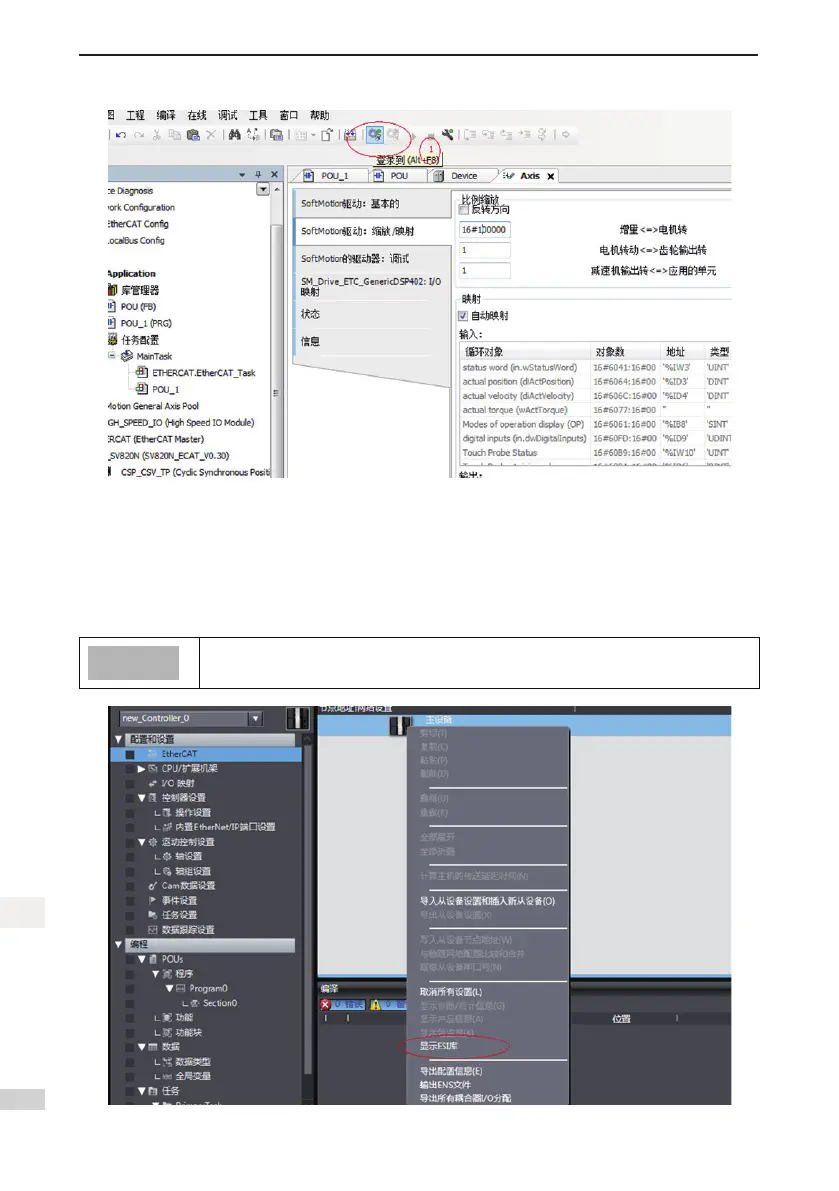Collapse the POUs node

[x=141, y=959]
